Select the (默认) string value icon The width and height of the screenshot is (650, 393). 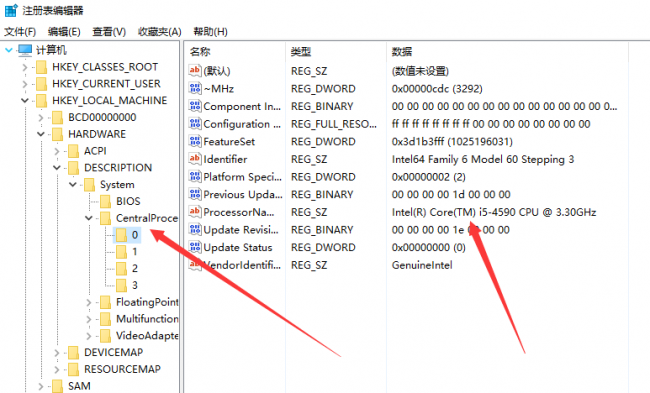pyautogui.click(x=195, y=70)
